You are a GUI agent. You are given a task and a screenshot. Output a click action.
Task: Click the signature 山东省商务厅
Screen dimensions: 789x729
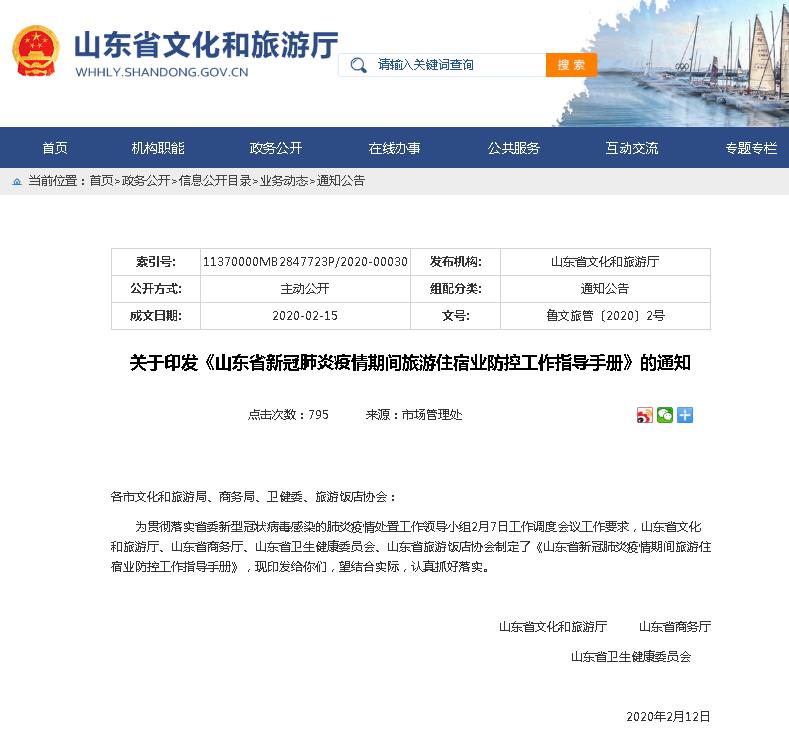[x=675, y=627]
